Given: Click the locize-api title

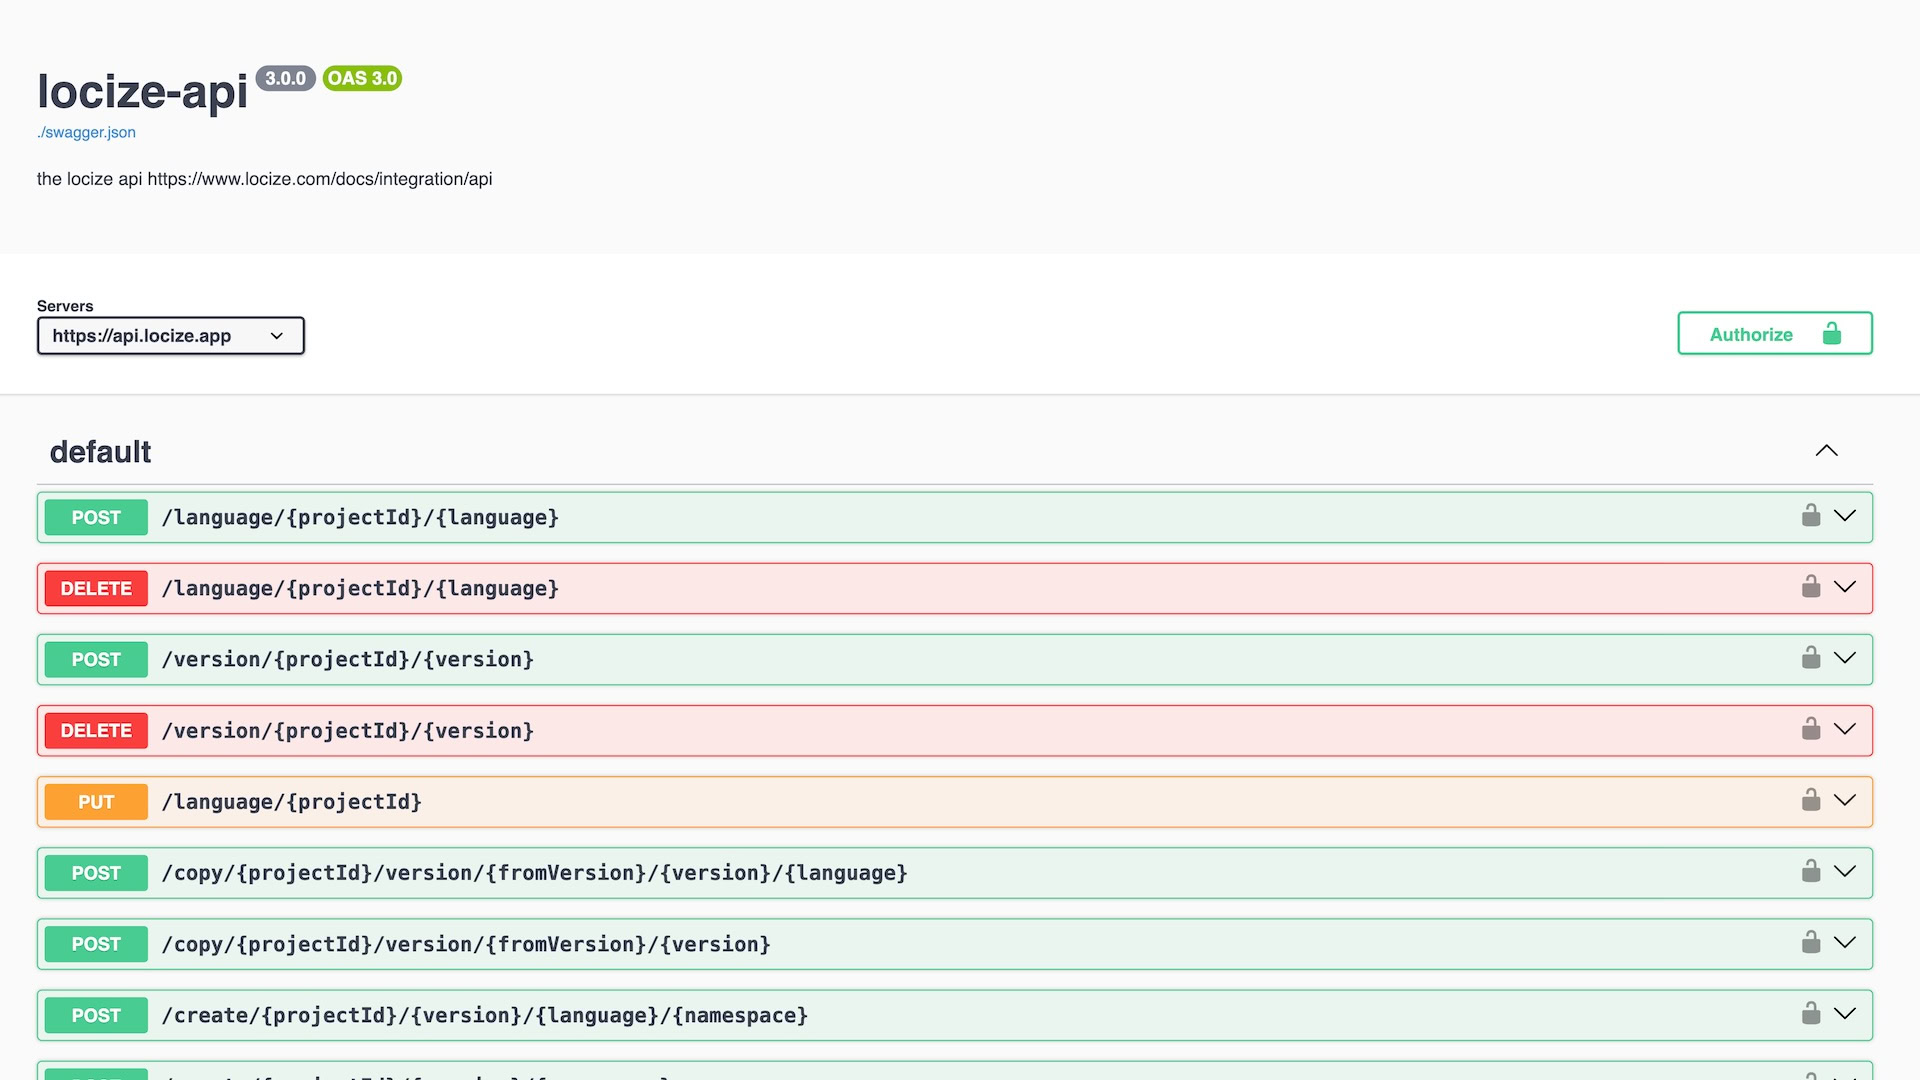Looking at the screenshot, I should (x=143, y=92).
